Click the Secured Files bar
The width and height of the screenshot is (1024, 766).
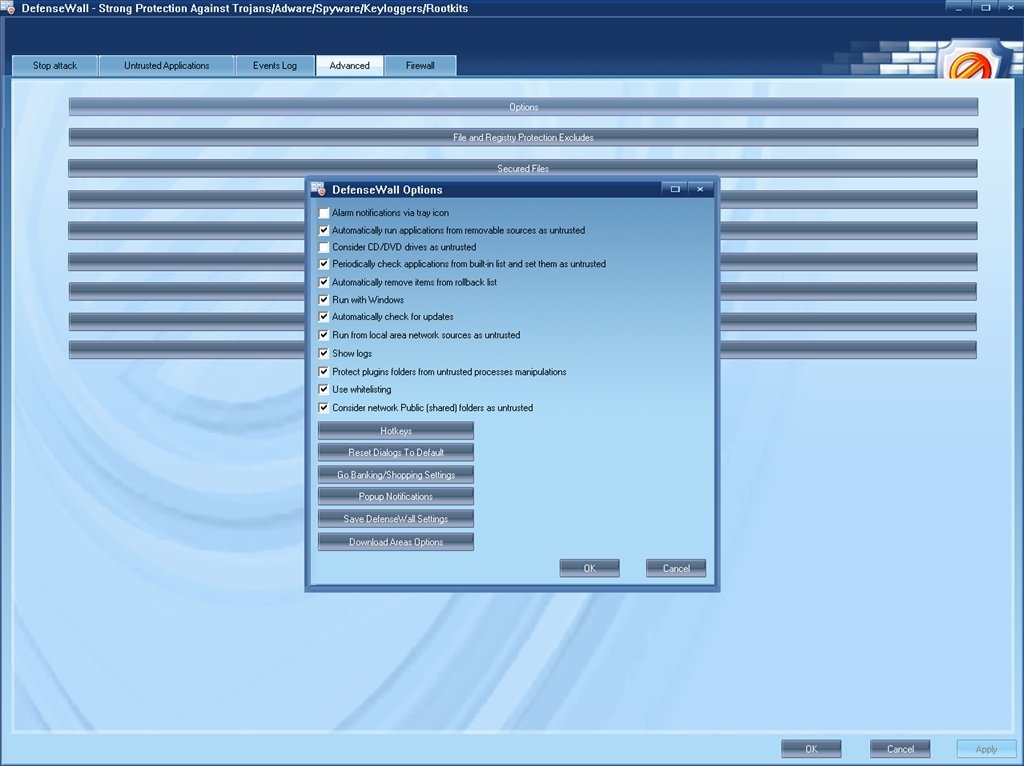[523, 168]
